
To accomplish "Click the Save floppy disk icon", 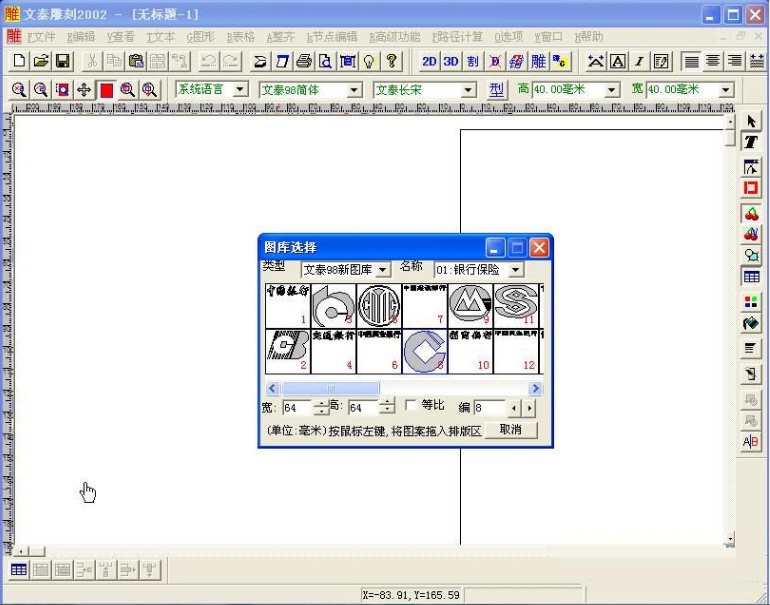I will click(x=62, y=62).
